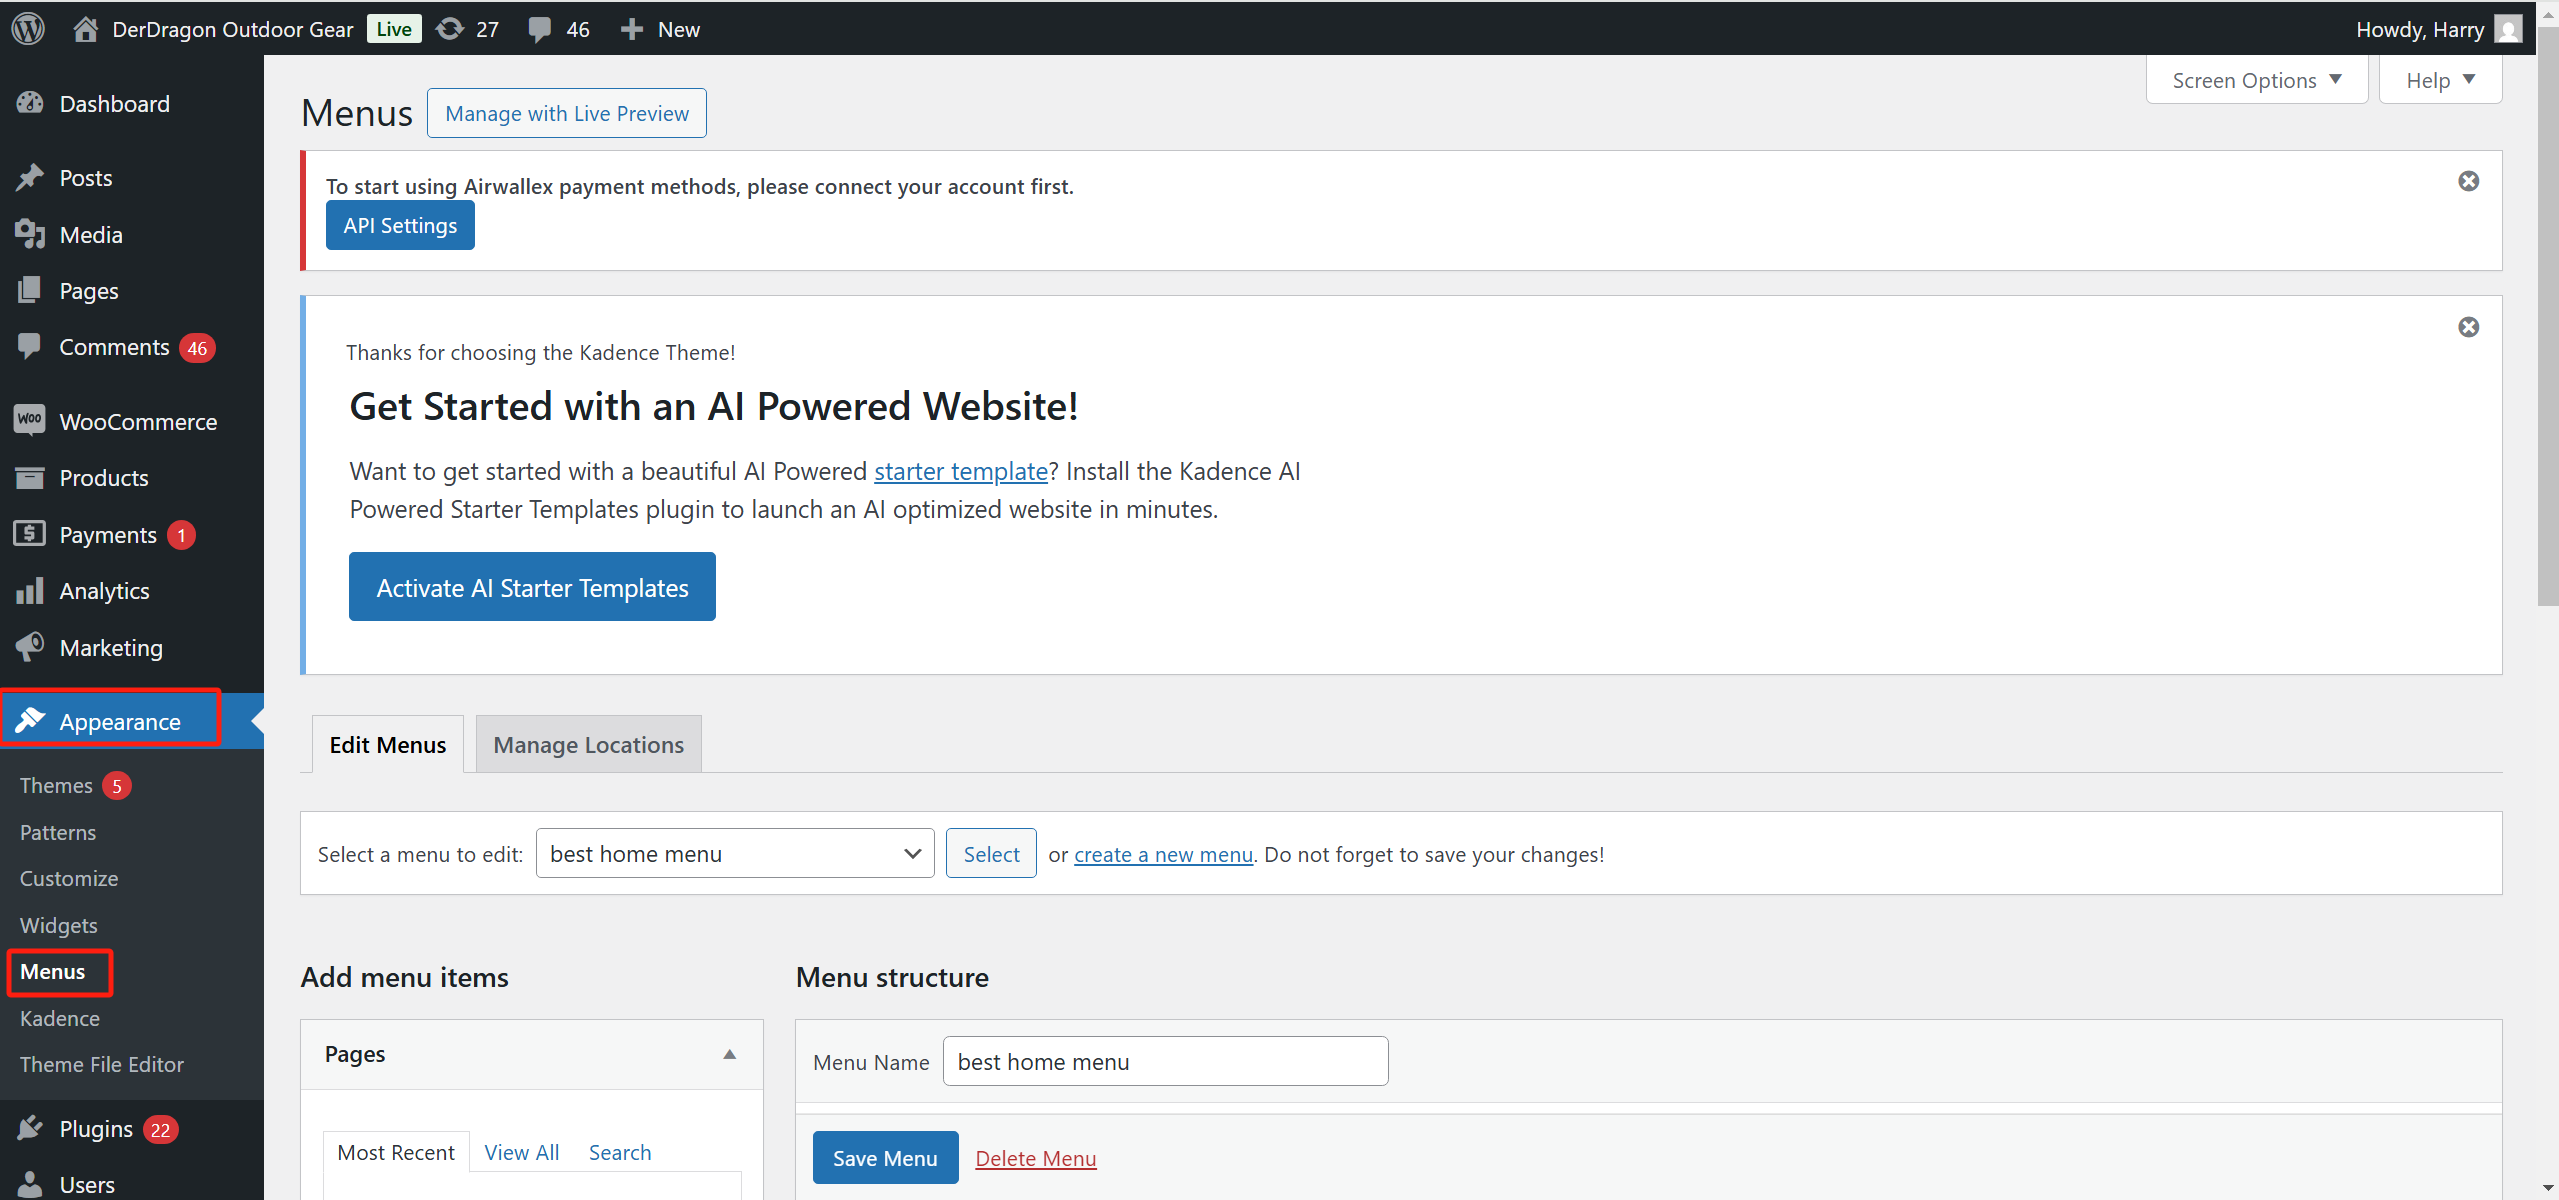Check pending updates via the refresh icon
The width and height of the screenshot is (2559, 1200).
click(x=451, y=28)
